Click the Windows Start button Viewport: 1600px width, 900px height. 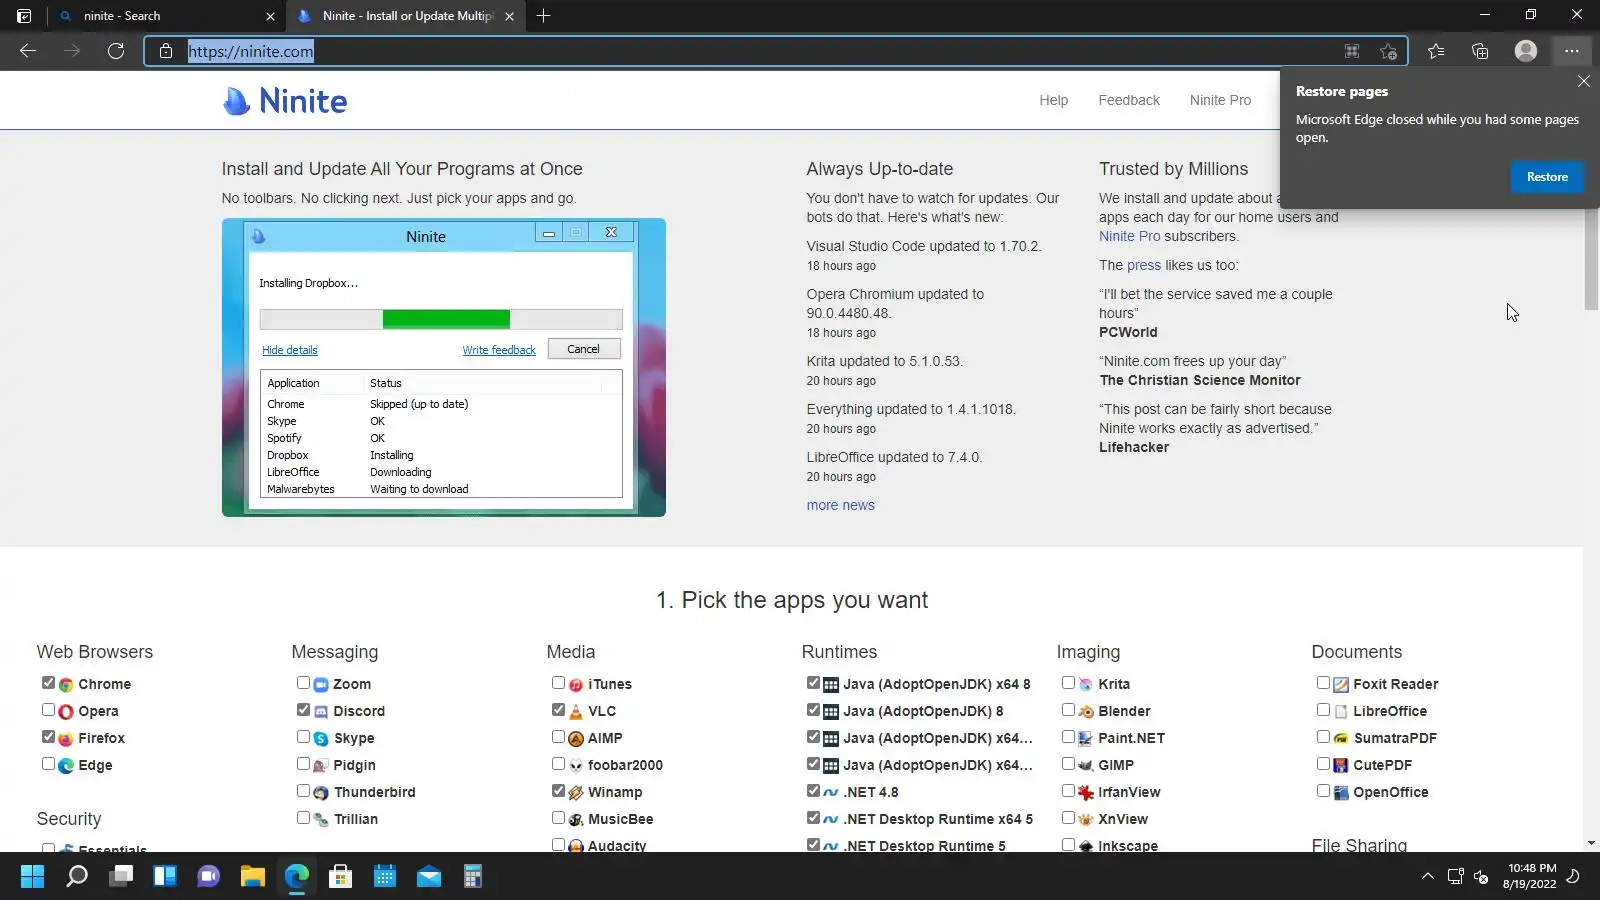[32, 877]
